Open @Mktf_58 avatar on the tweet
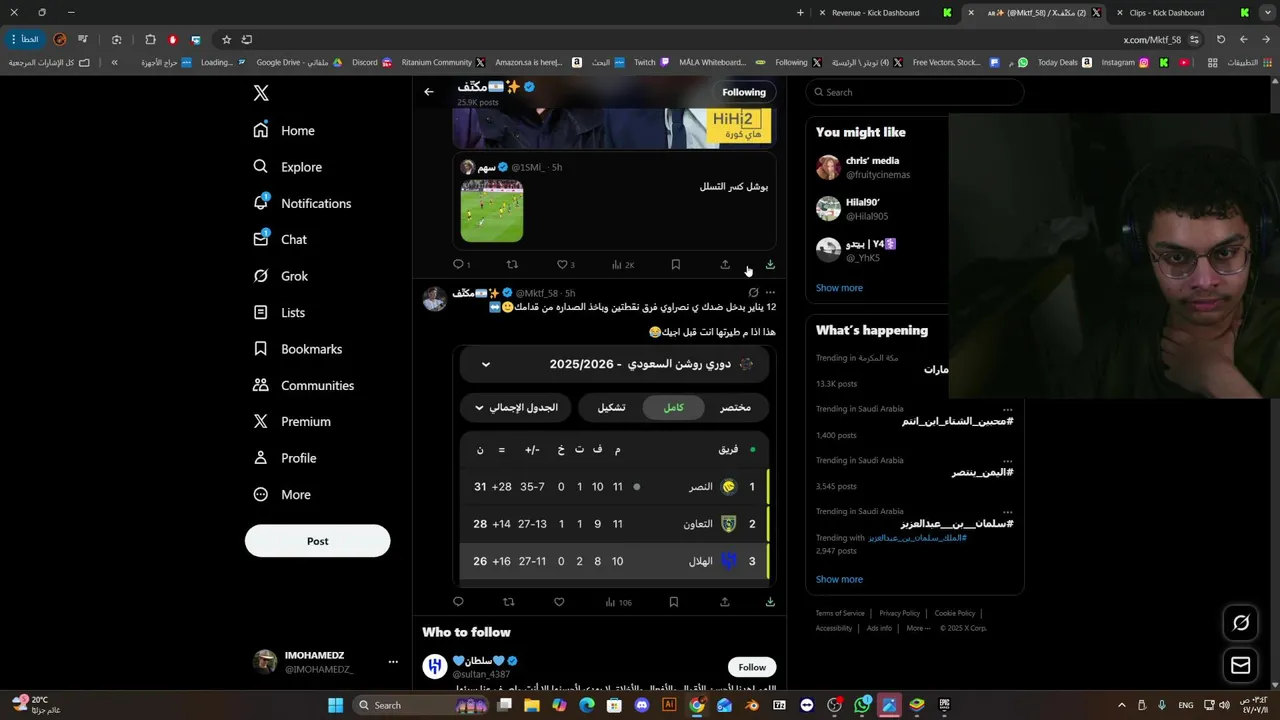This screenshot has width=1280, height=720. [435, 299]
